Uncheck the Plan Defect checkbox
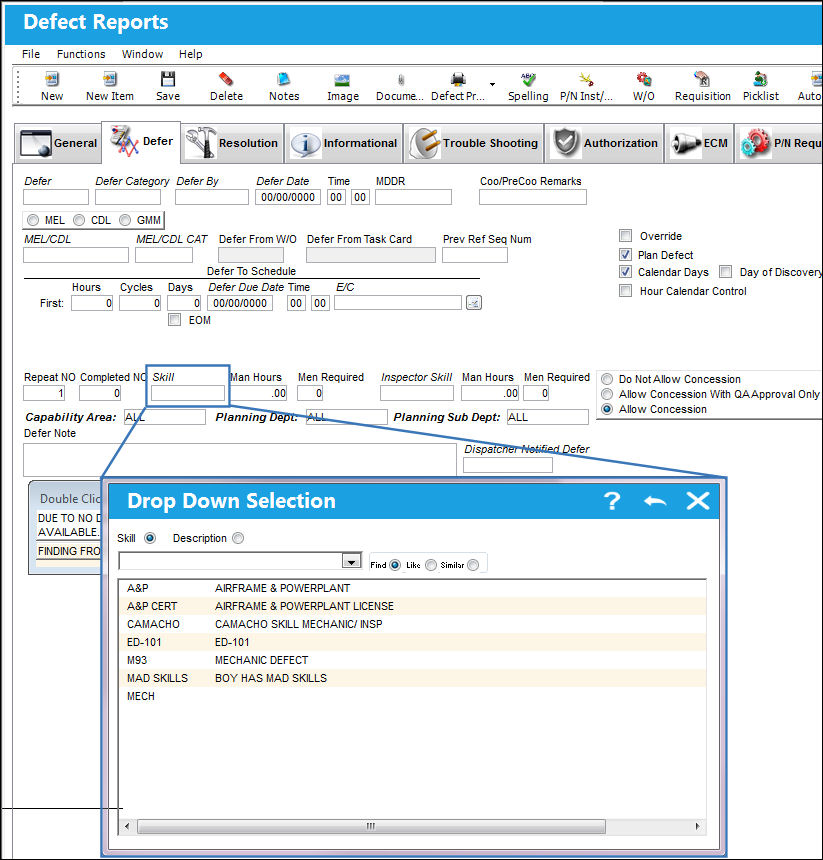The width and height of the screenshot is (823, 860). coord(625,254)
